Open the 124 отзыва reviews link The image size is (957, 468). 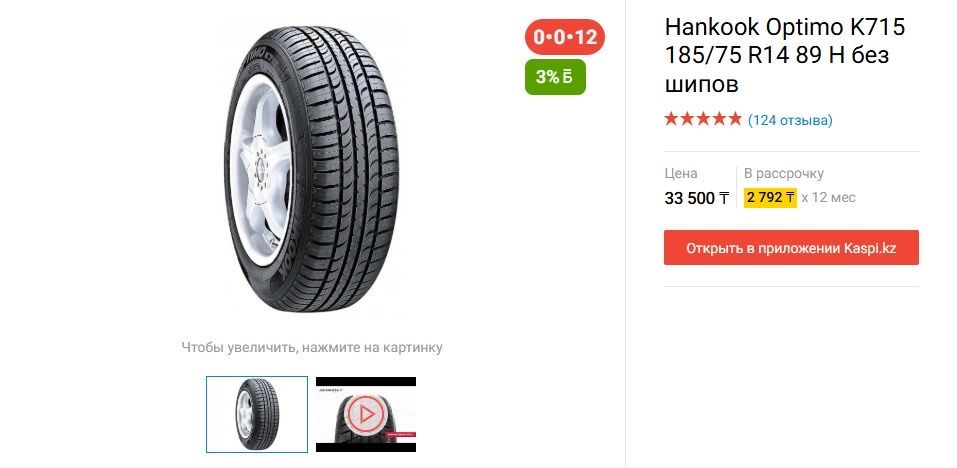(790, 120)
